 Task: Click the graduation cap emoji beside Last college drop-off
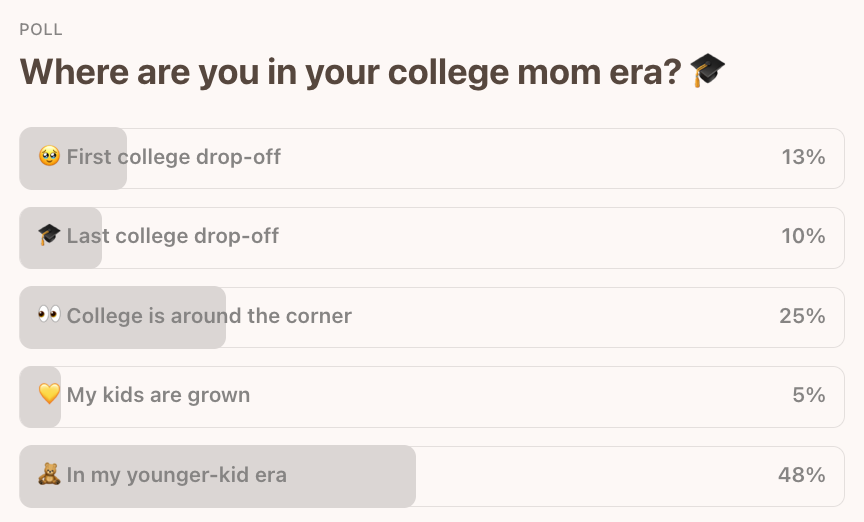tap(49, 235)
